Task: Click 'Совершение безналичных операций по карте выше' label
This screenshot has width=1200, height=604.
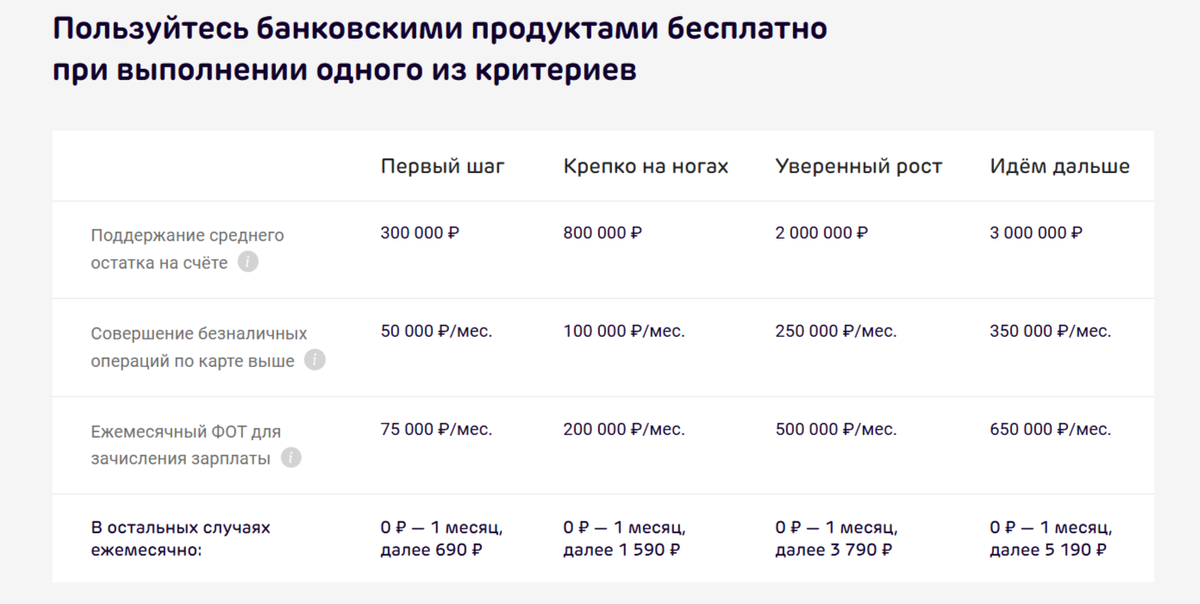Action: 198,347
